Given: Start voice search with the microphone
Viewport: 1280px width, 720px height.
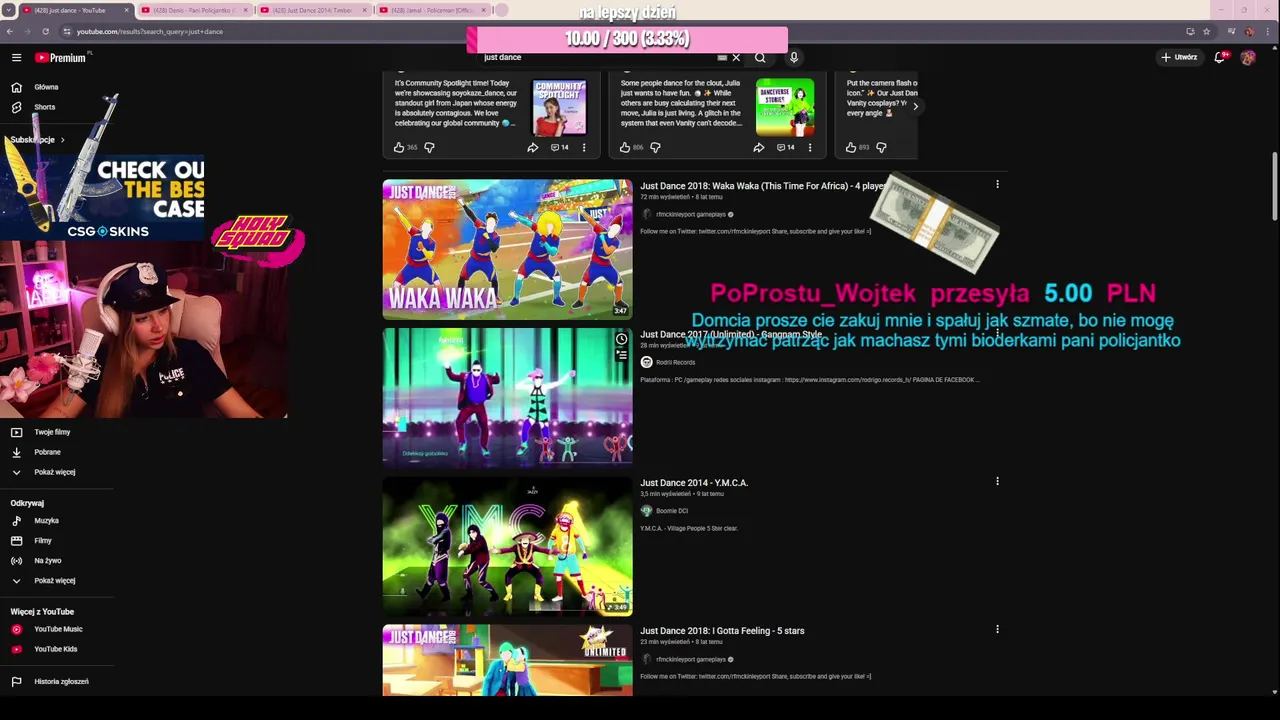Looking at the screenshot, I should [794, 58].
